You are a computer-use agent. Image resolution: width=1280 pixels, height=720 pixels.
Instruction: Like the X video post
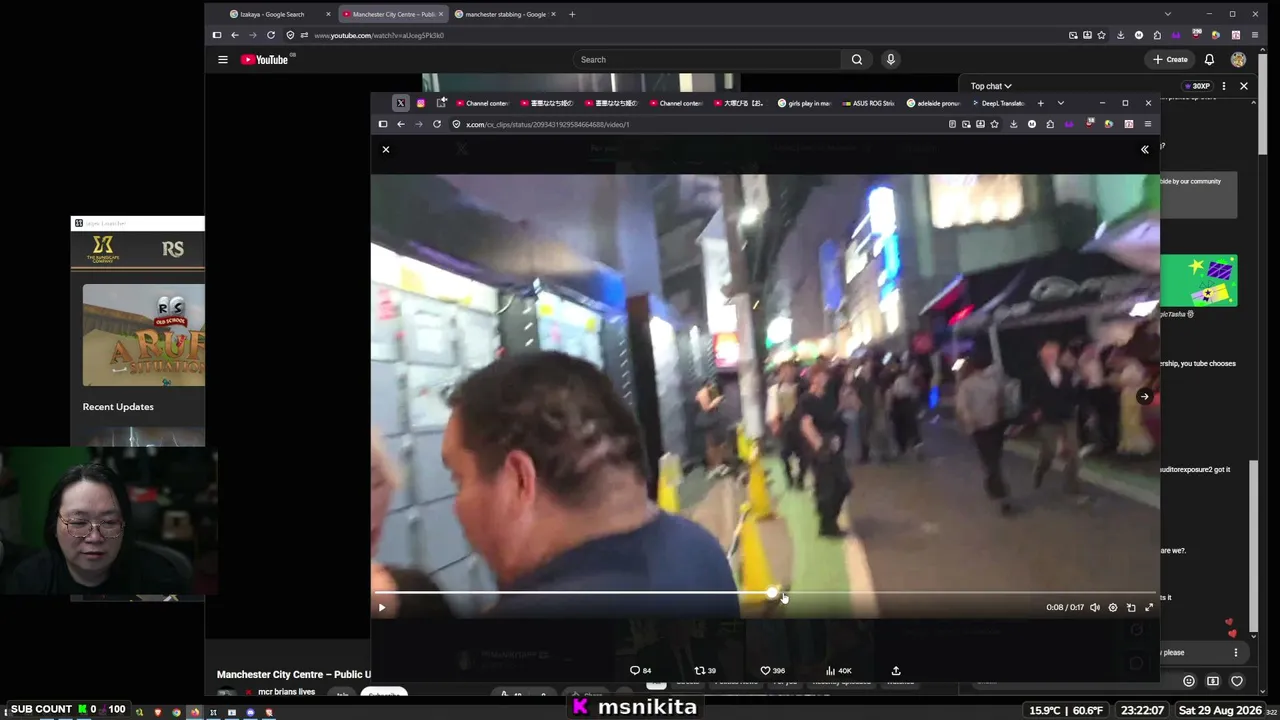point(772,671)
